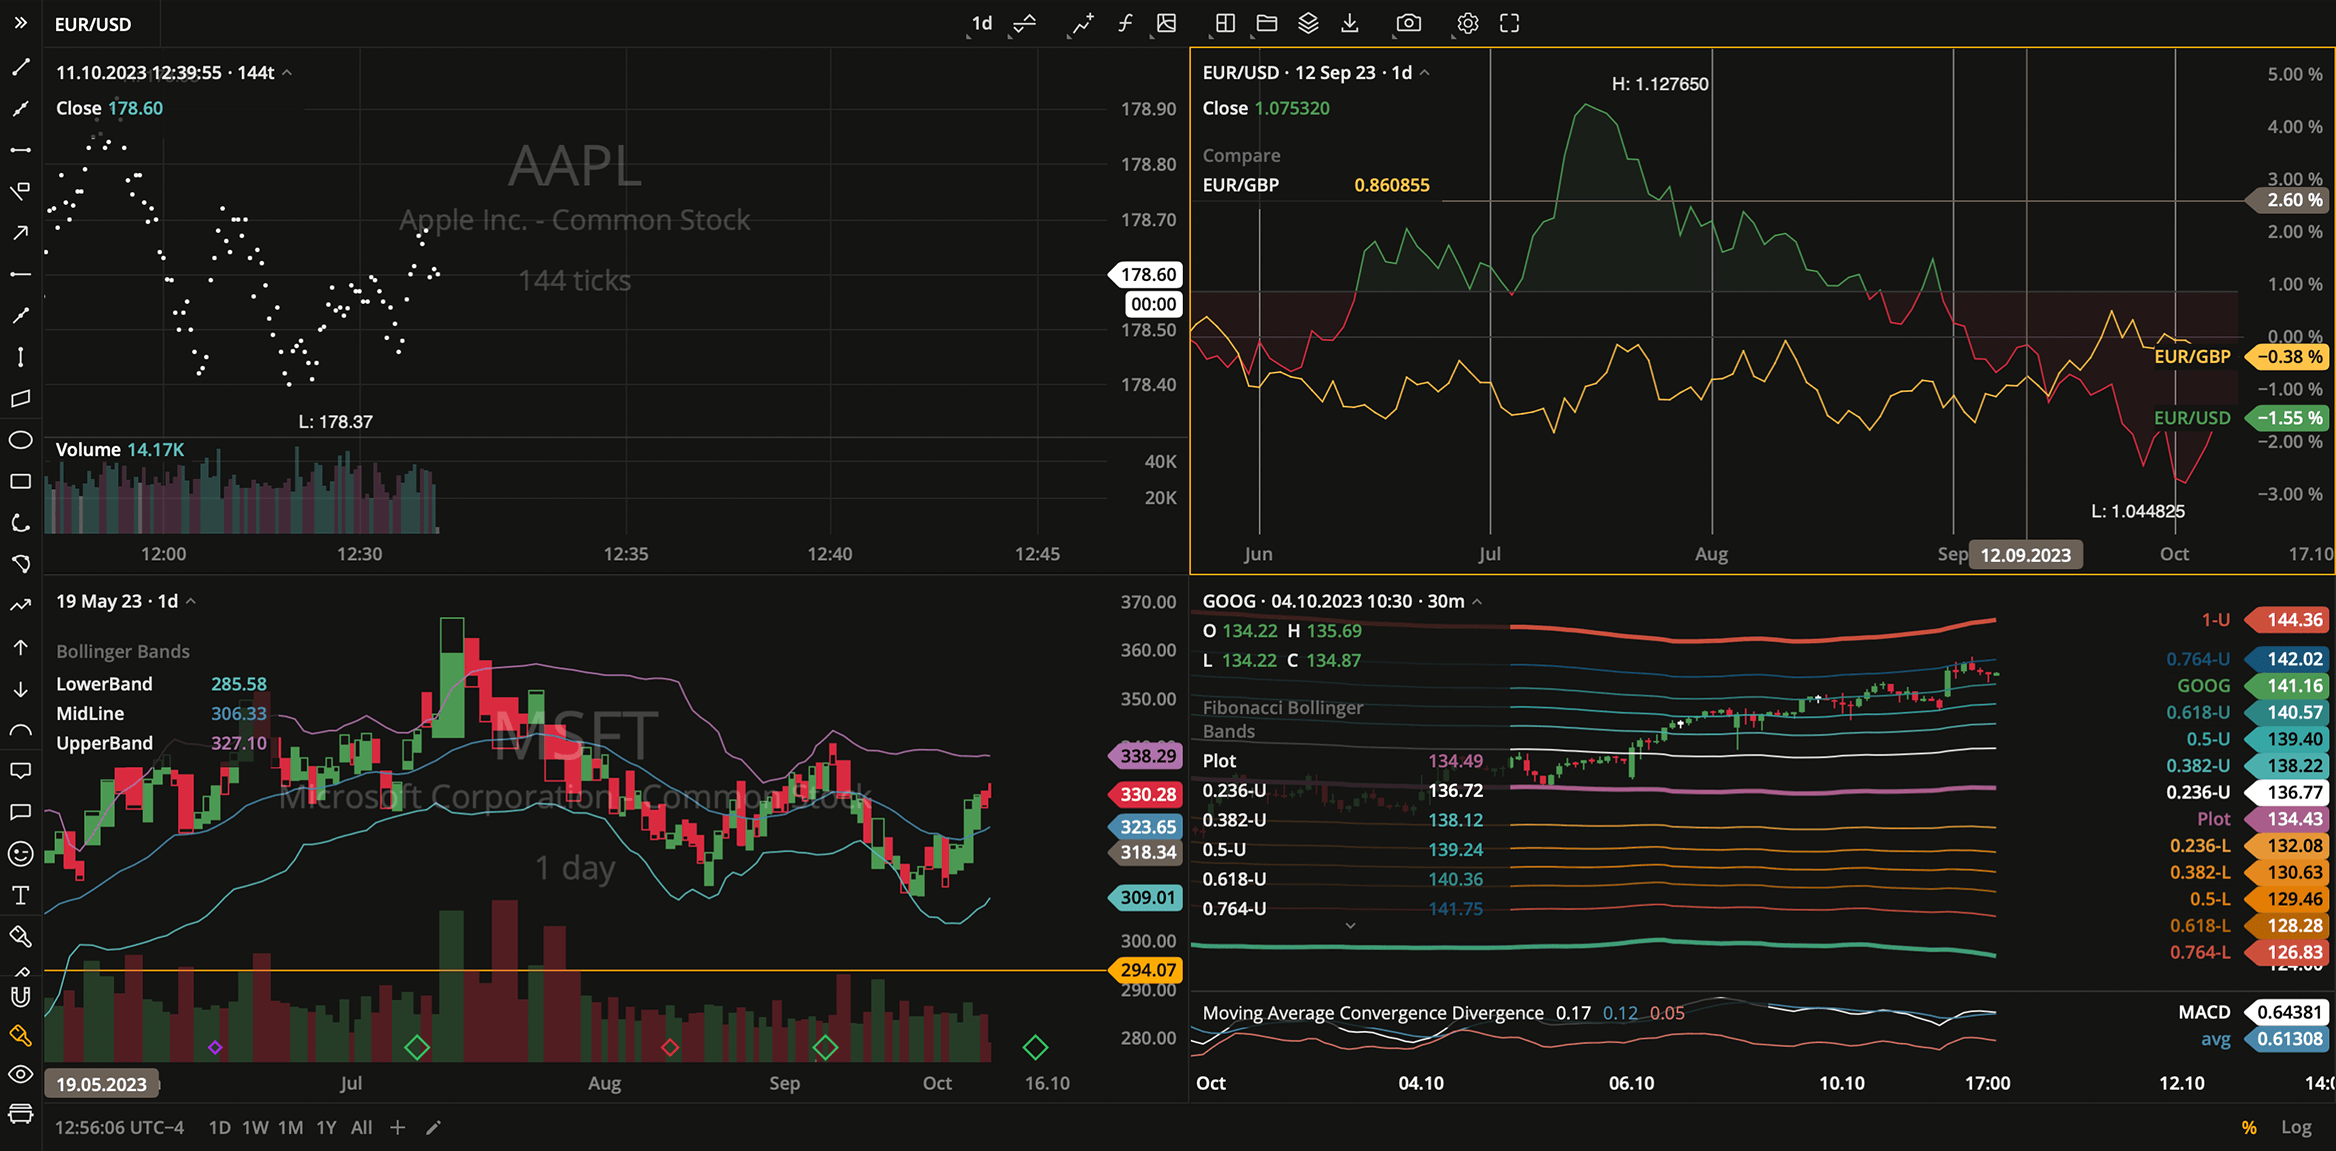Select the horizontal segment drawing tool
This screenshot has height=1151, width=2336.
[20, 150]
